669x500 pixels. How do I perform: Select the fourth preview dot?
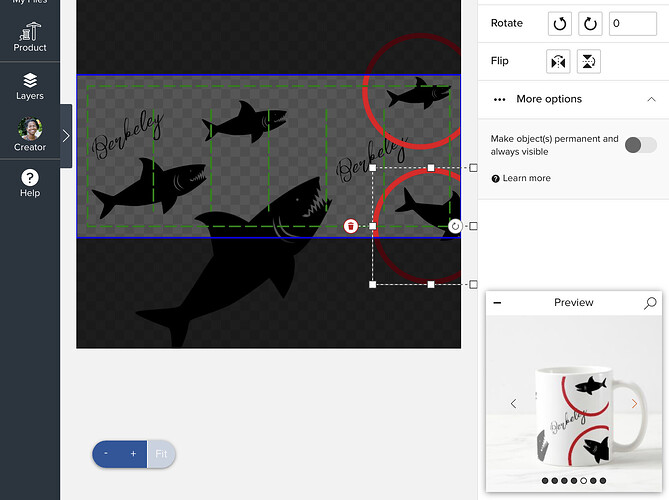pyautogui.click(x=574, y=481)
